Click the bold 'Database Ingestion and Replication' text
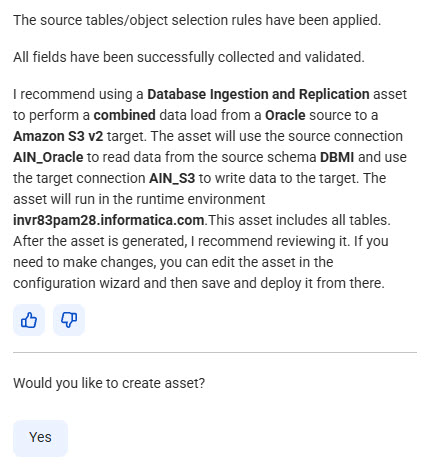Screen dimensions: 425x472 click(x=258, y=94)
